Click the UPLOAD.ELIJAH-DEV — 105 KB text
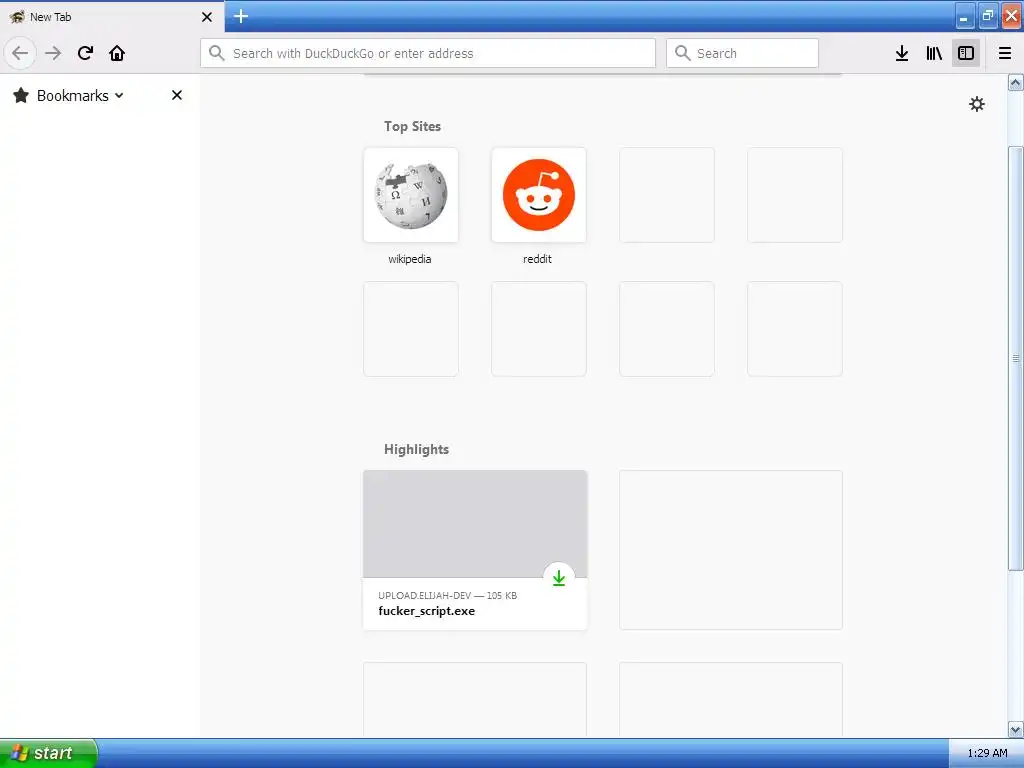This screenshot has height=768, width=1024. click(447, 596)
